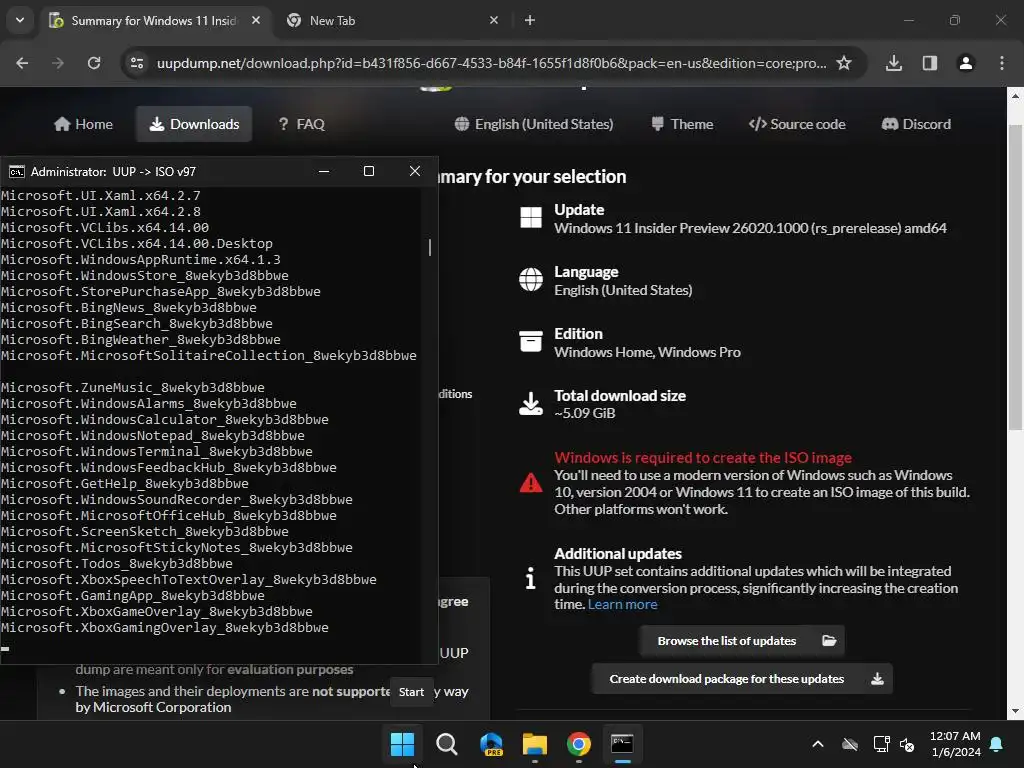
Task: Click the web page vertical scrollbar thumb
Action: point(1015,278)
